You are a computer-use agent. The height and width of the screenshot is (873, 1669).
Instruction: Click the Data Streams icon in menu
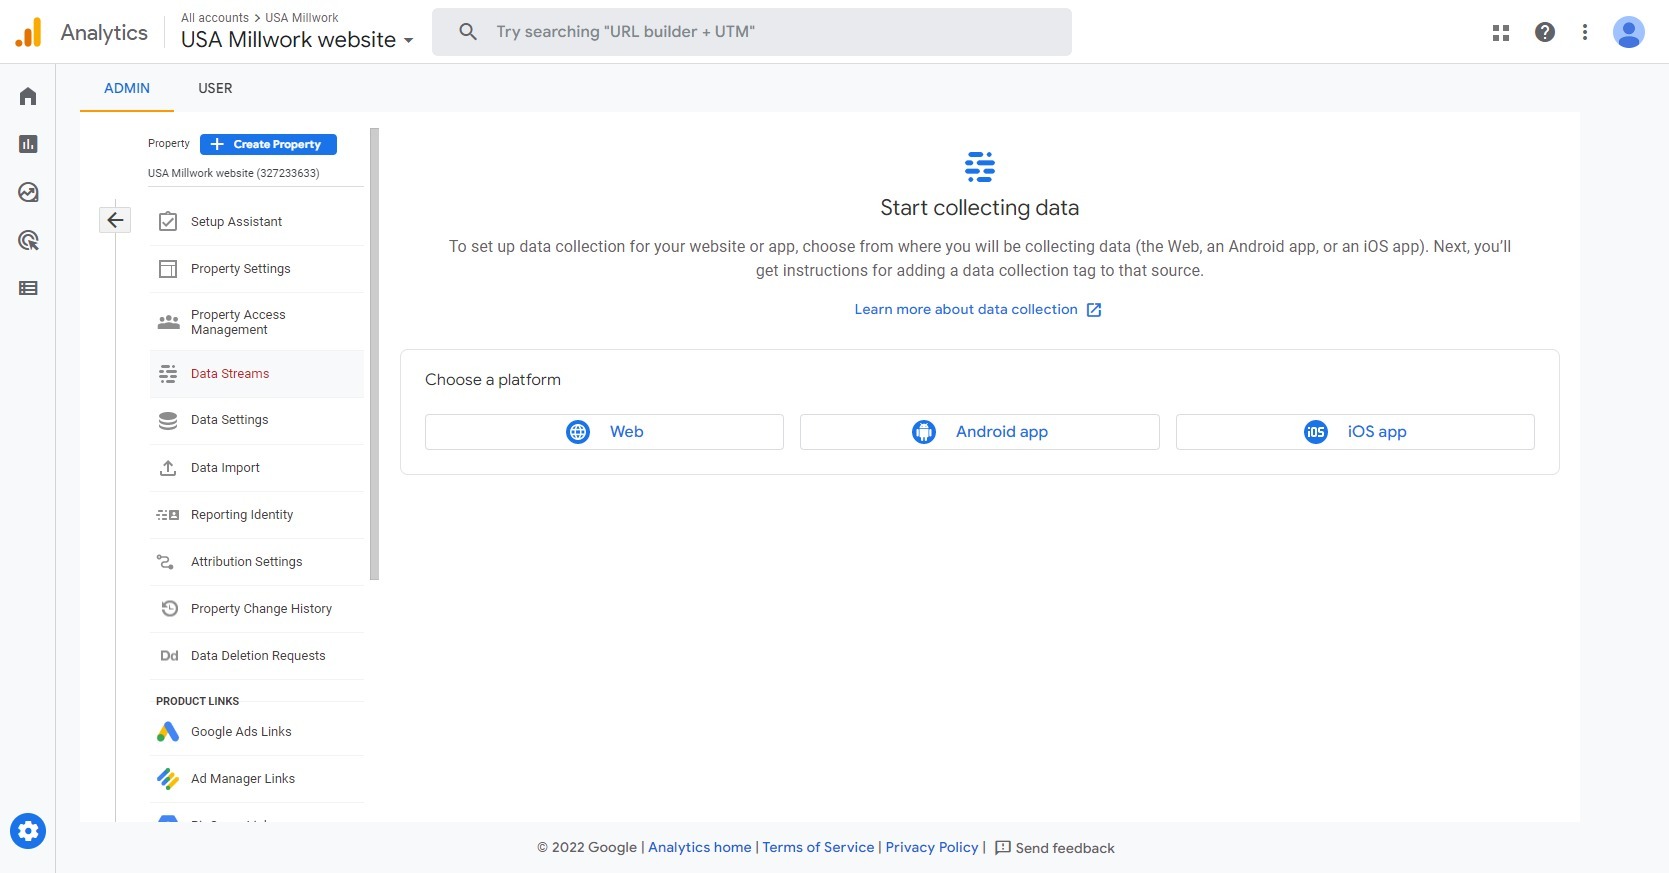coord(168,374)
